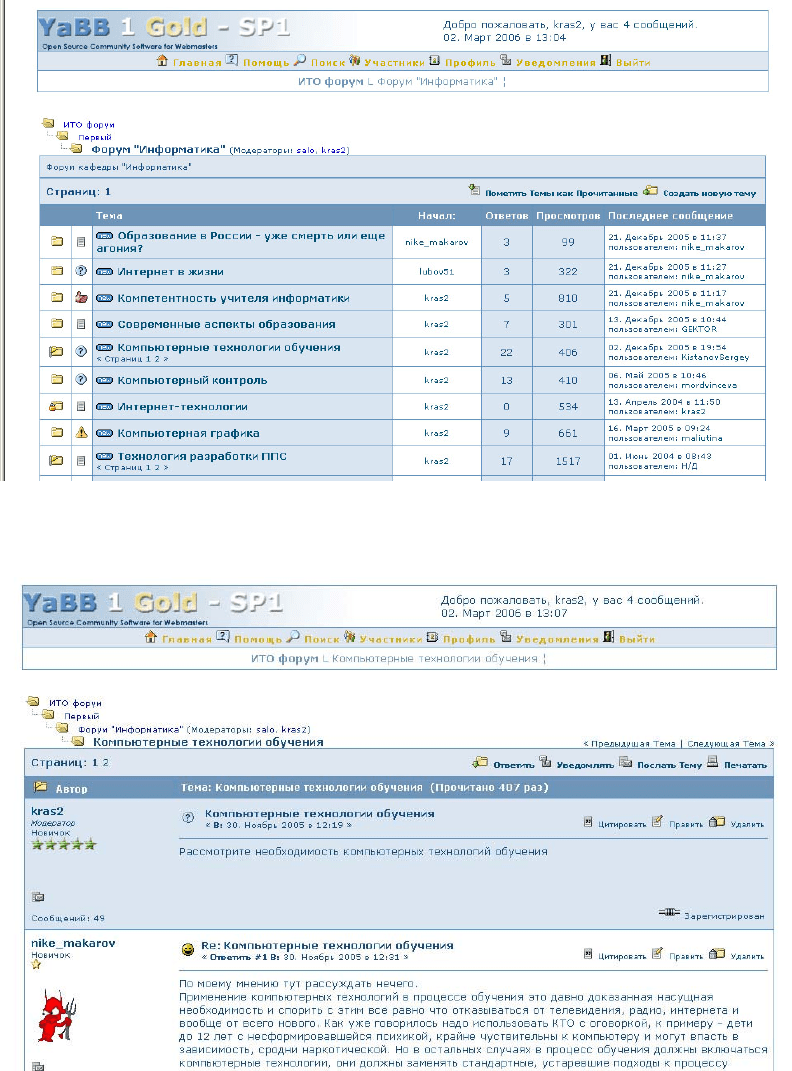Click the smiley icon beside Re: Компьютерные технологии обучения

pos(187,949)
